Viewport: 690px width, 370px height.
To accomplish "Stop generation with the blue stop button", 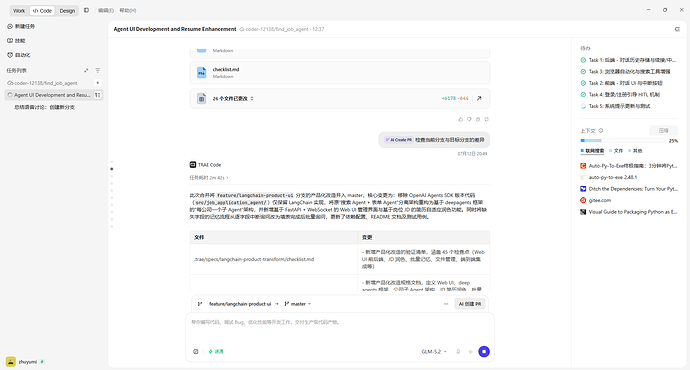I will click(x=484, y=352).
